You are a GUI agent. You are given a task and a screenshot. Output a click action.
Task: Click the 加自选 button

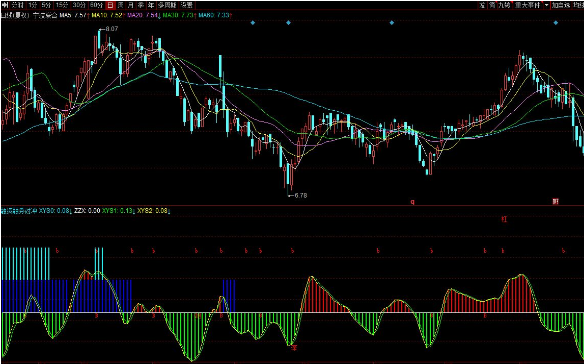pos(561,5)
